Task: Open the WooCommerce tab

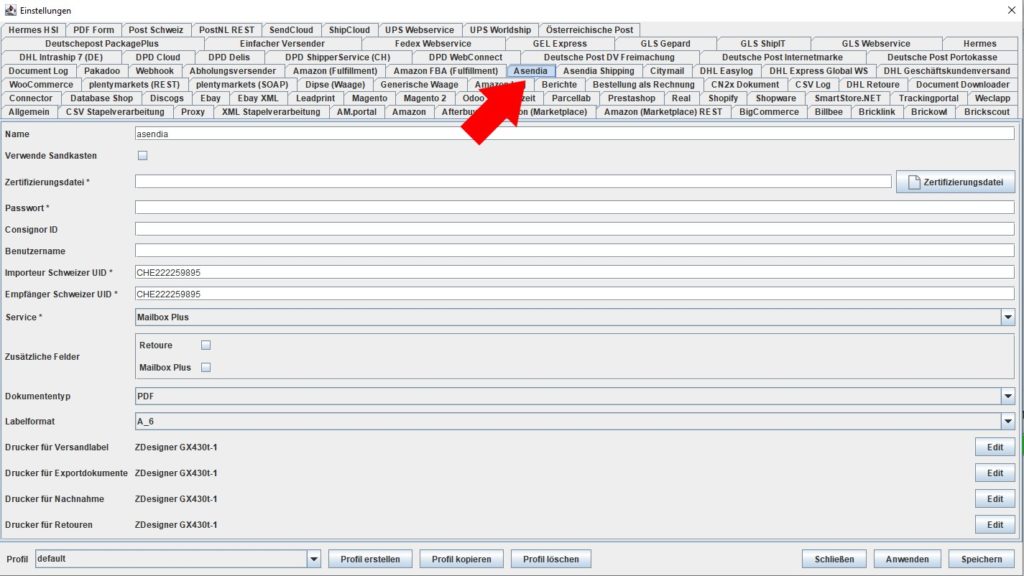Action: (41, 84)
